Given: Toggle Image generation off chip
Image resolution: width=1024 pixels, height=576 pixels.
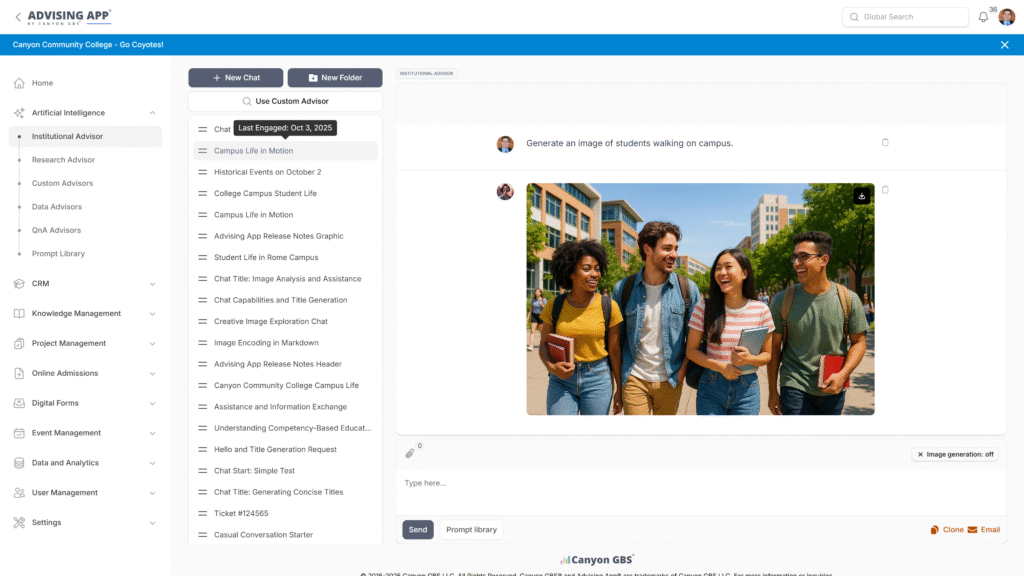Looking at the screenshot, I should click(x=955, y=454).
